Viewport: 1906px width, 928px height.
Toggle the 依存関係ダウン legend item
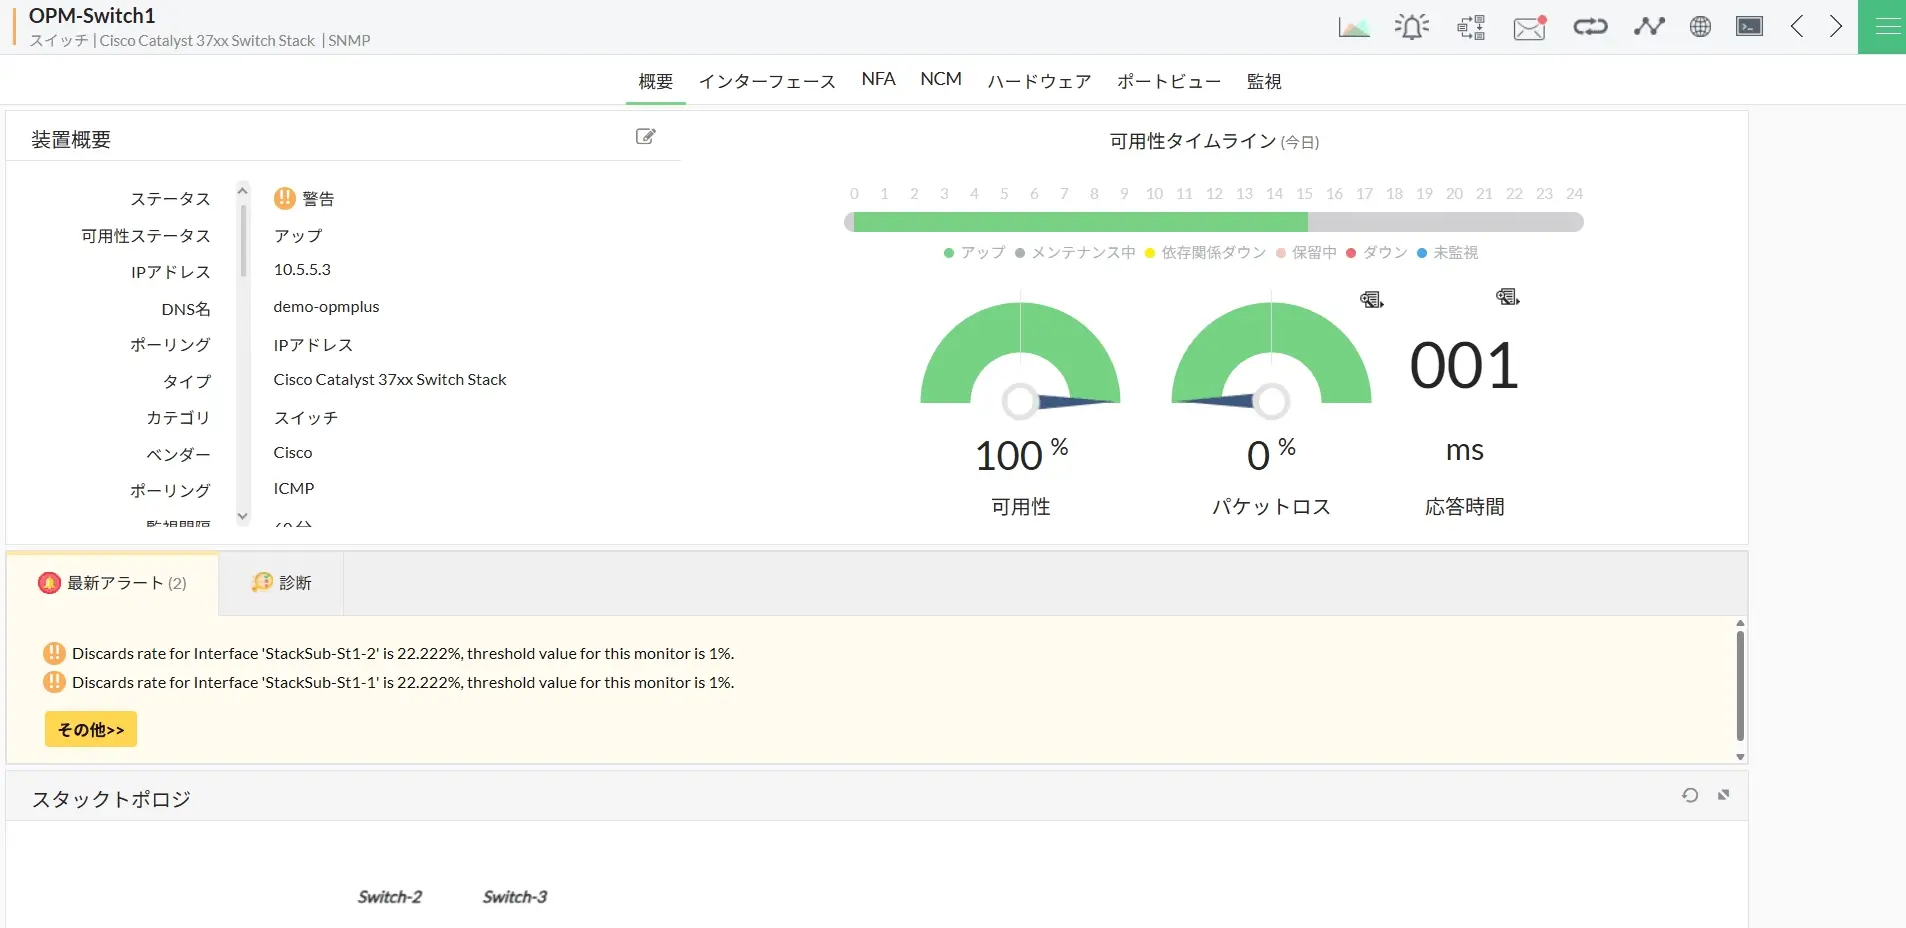pos(1205,253)
